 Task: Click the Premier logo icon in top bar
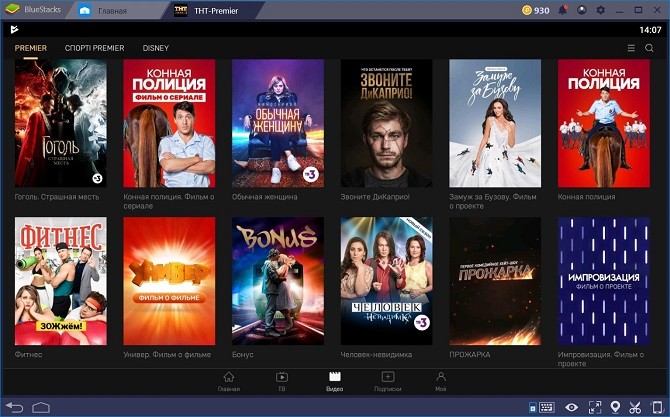15,29
